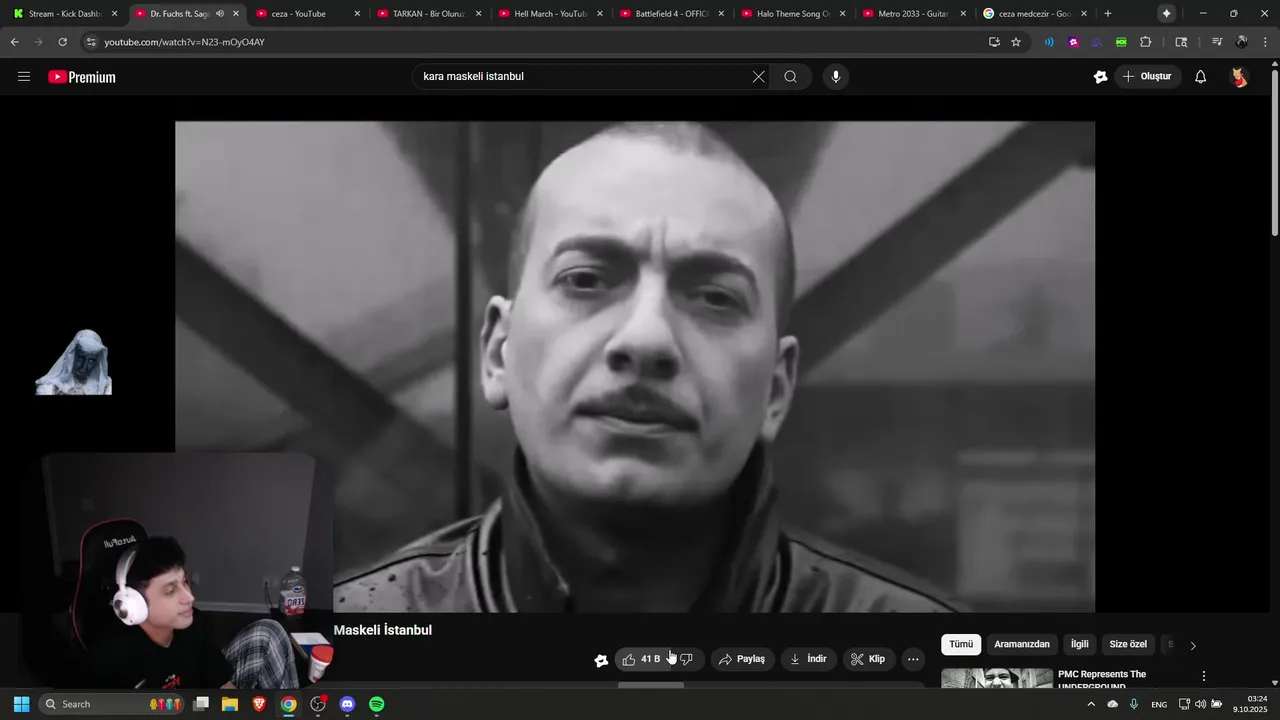
Task: Open YouTube notifications bell
Action: click(1201, 77)
